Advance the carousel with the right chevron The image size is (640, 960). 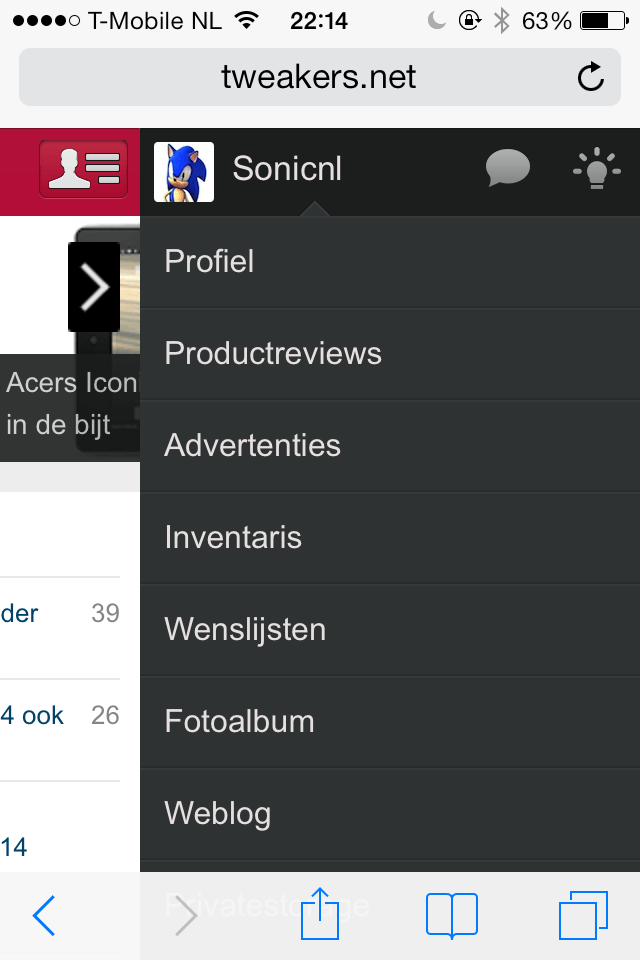click(94, 288)
